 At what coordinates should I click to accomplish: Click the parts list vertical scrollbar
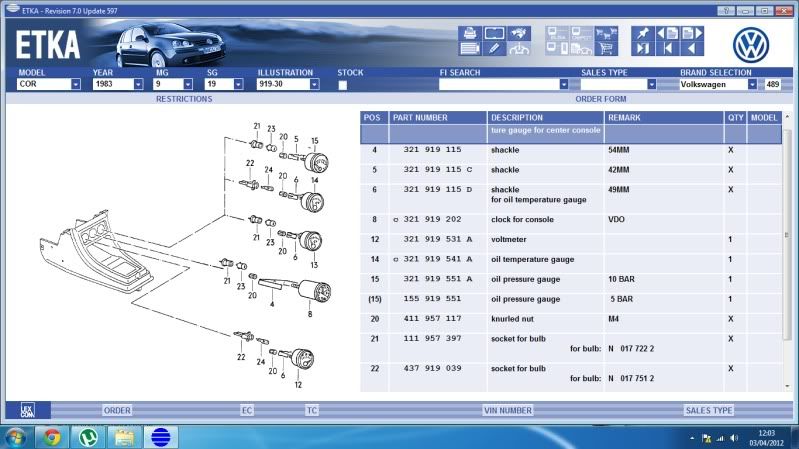coord(789,250)
